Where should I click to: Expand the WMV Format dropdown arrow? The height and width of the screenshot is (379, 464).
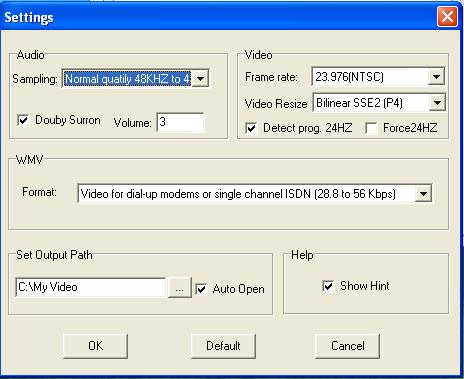tap(423, 194)
